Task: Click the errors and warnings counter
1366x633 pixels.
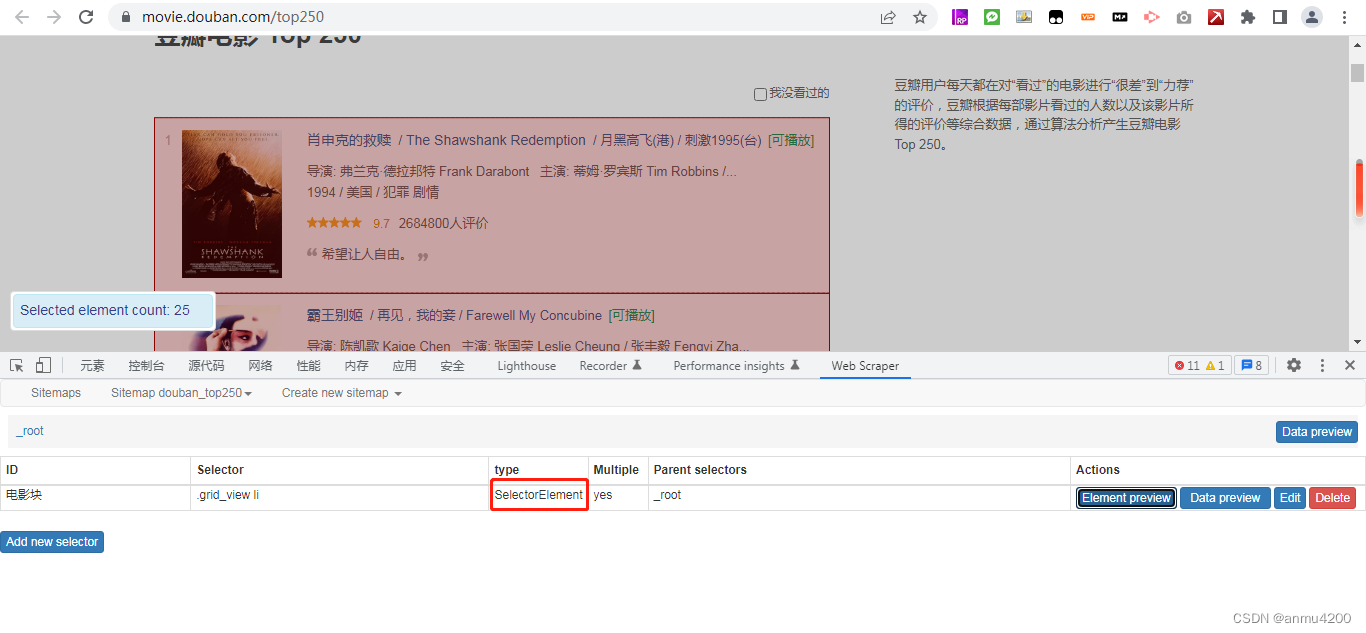Action: pyautogui.click(x=1200, y=365)
